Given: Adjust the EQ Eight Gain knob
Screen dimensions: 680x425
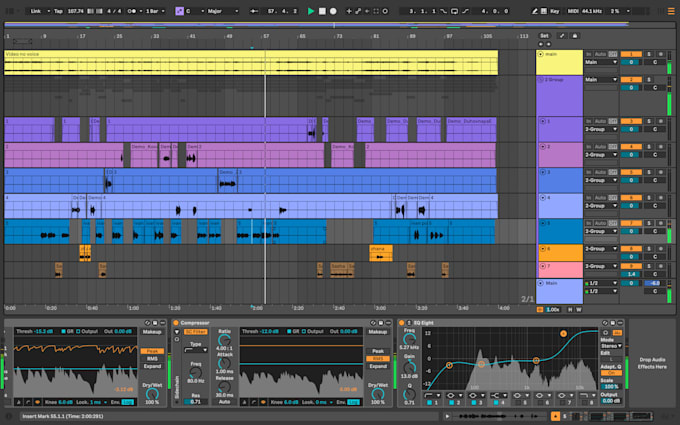Looking at the screenshot, I should pos(409,368).
